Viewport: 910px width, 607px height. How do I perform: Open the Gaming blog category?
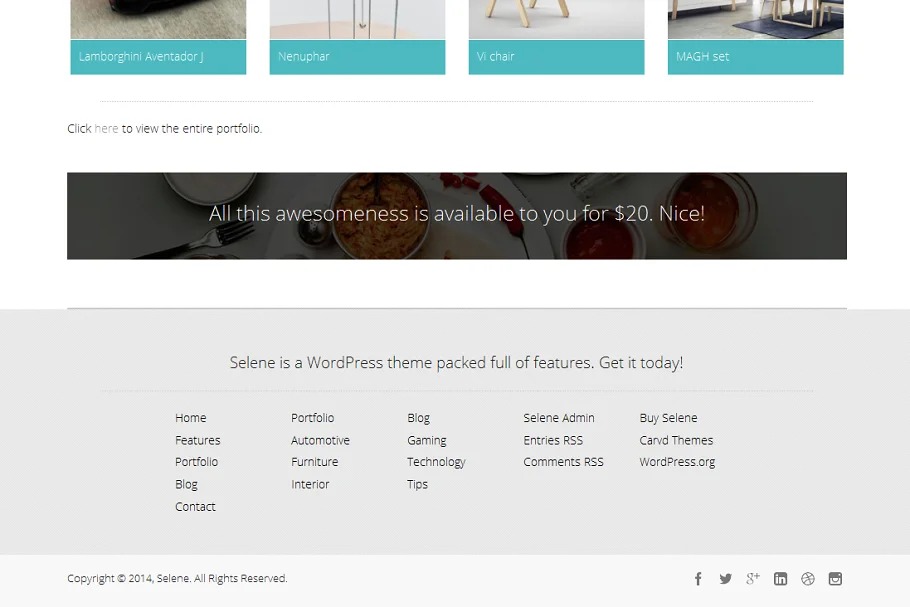point(426,440)
